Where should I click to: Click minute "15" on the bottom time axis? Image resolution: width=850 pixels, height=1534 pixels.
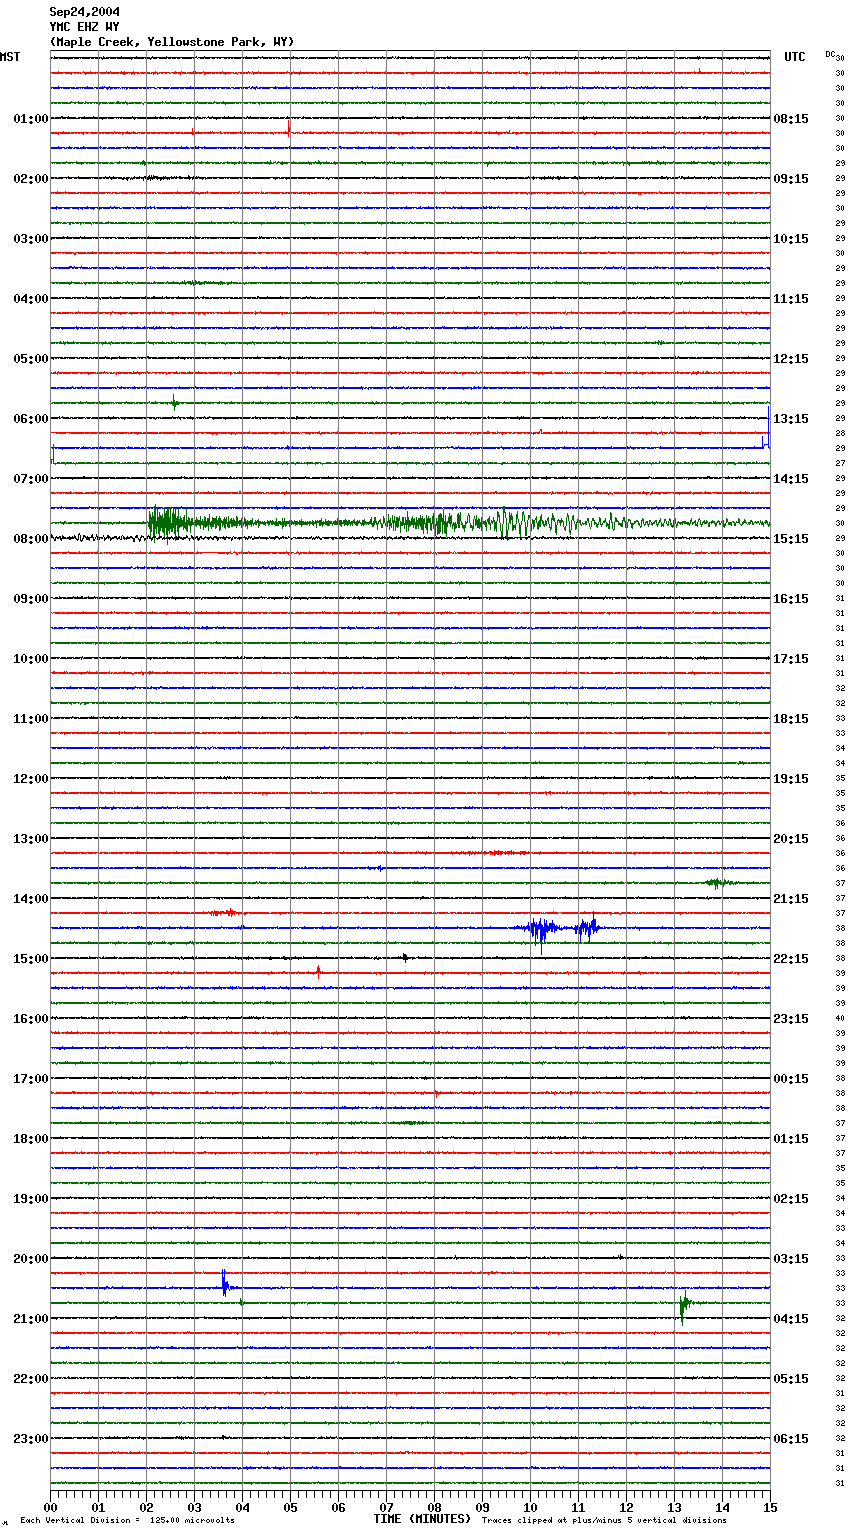point(770,1507)
